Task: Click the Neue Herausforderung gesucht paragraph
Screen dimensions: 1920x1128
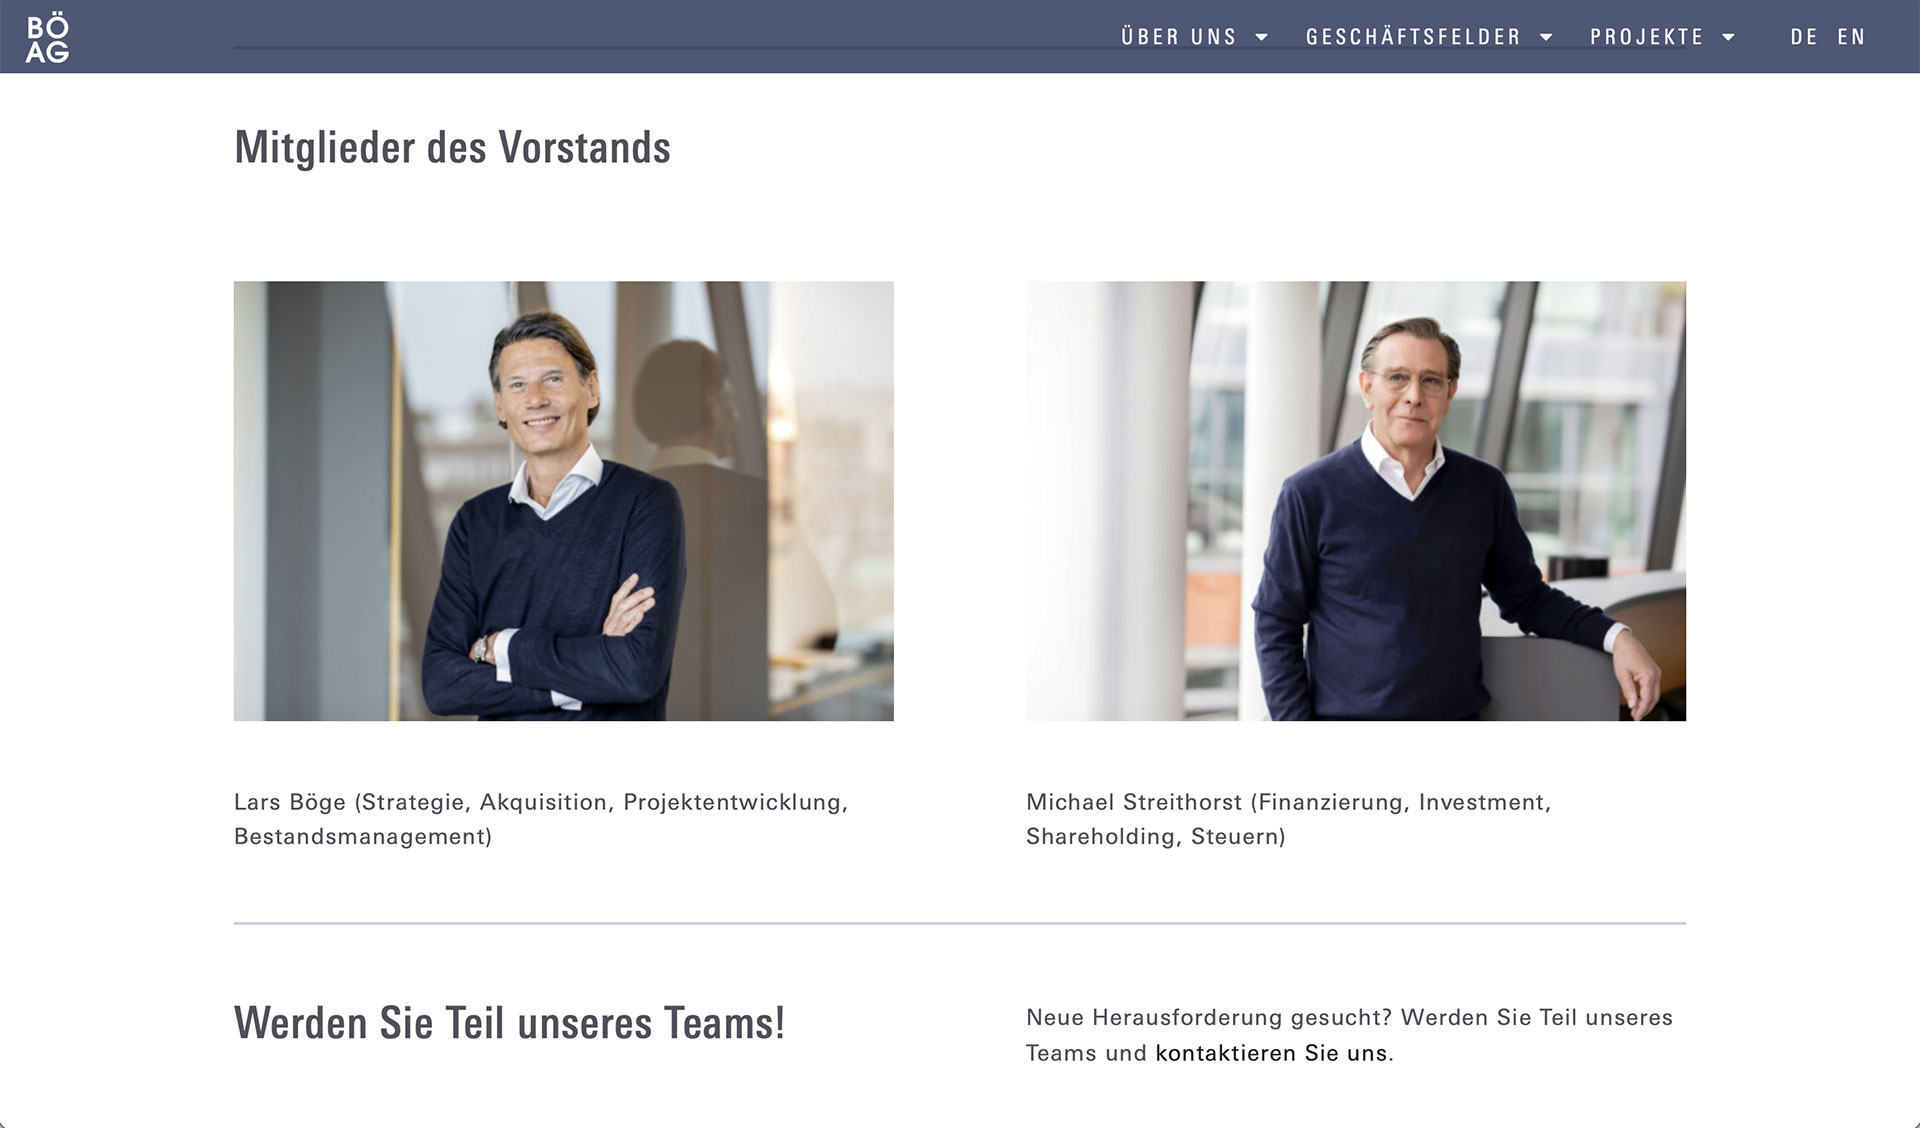Action: [1349, 1035]
